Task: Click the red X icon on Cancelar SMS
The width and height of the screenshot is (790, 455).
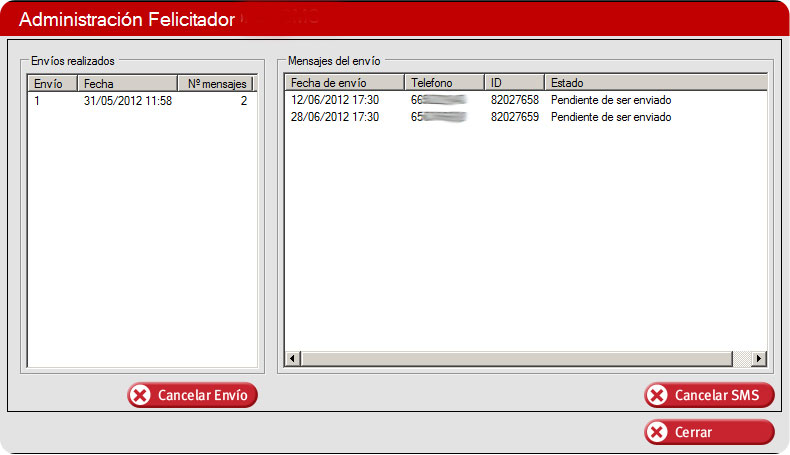Action: point(657,396)
